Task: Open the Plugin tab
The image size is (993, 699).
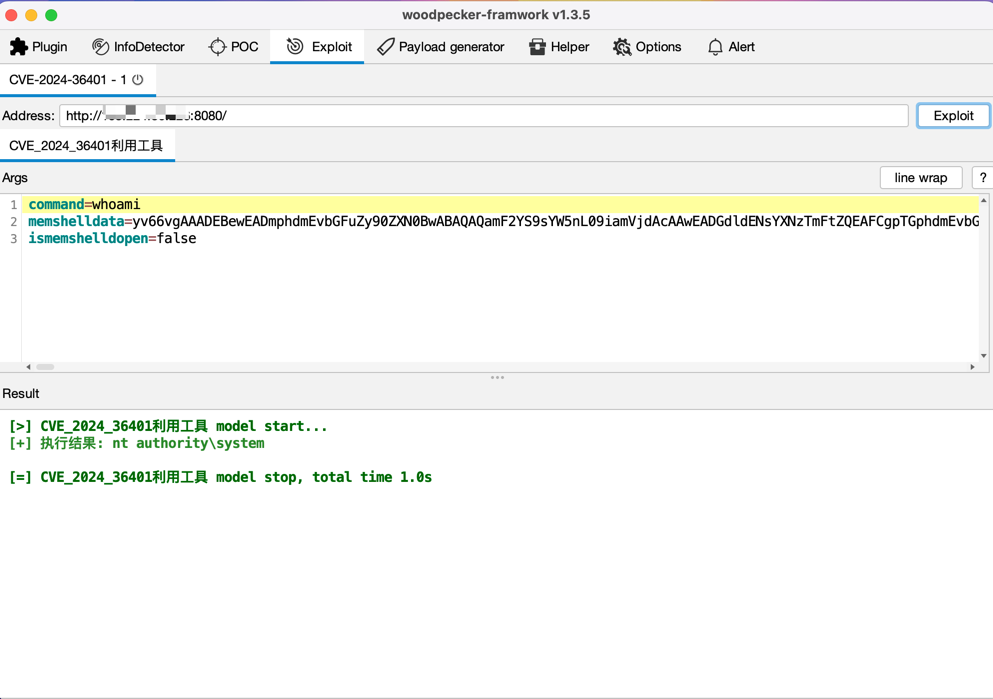Action: (x=39, y=47)
